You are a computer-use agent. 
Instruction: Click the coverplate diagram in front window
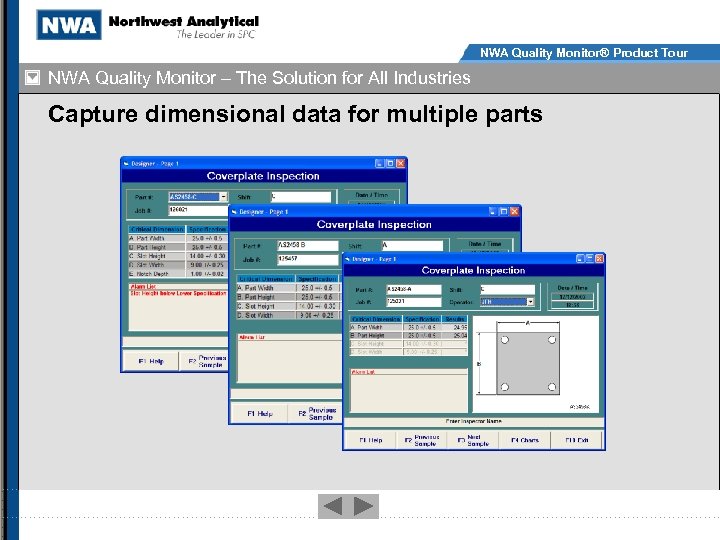[x=535, y=364]
